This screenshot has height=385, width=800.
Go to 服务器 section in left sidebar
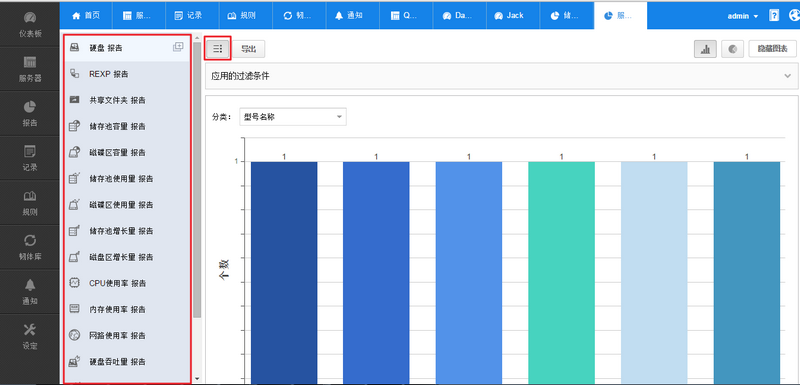[x=30, y=69]
